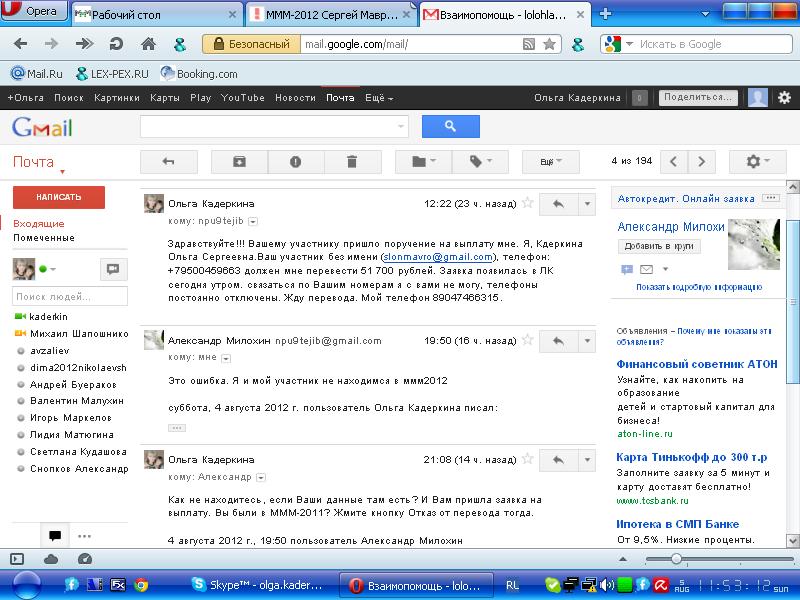Archive the conversation with the archive icon
800x600 pixels.
pos(239,162)
